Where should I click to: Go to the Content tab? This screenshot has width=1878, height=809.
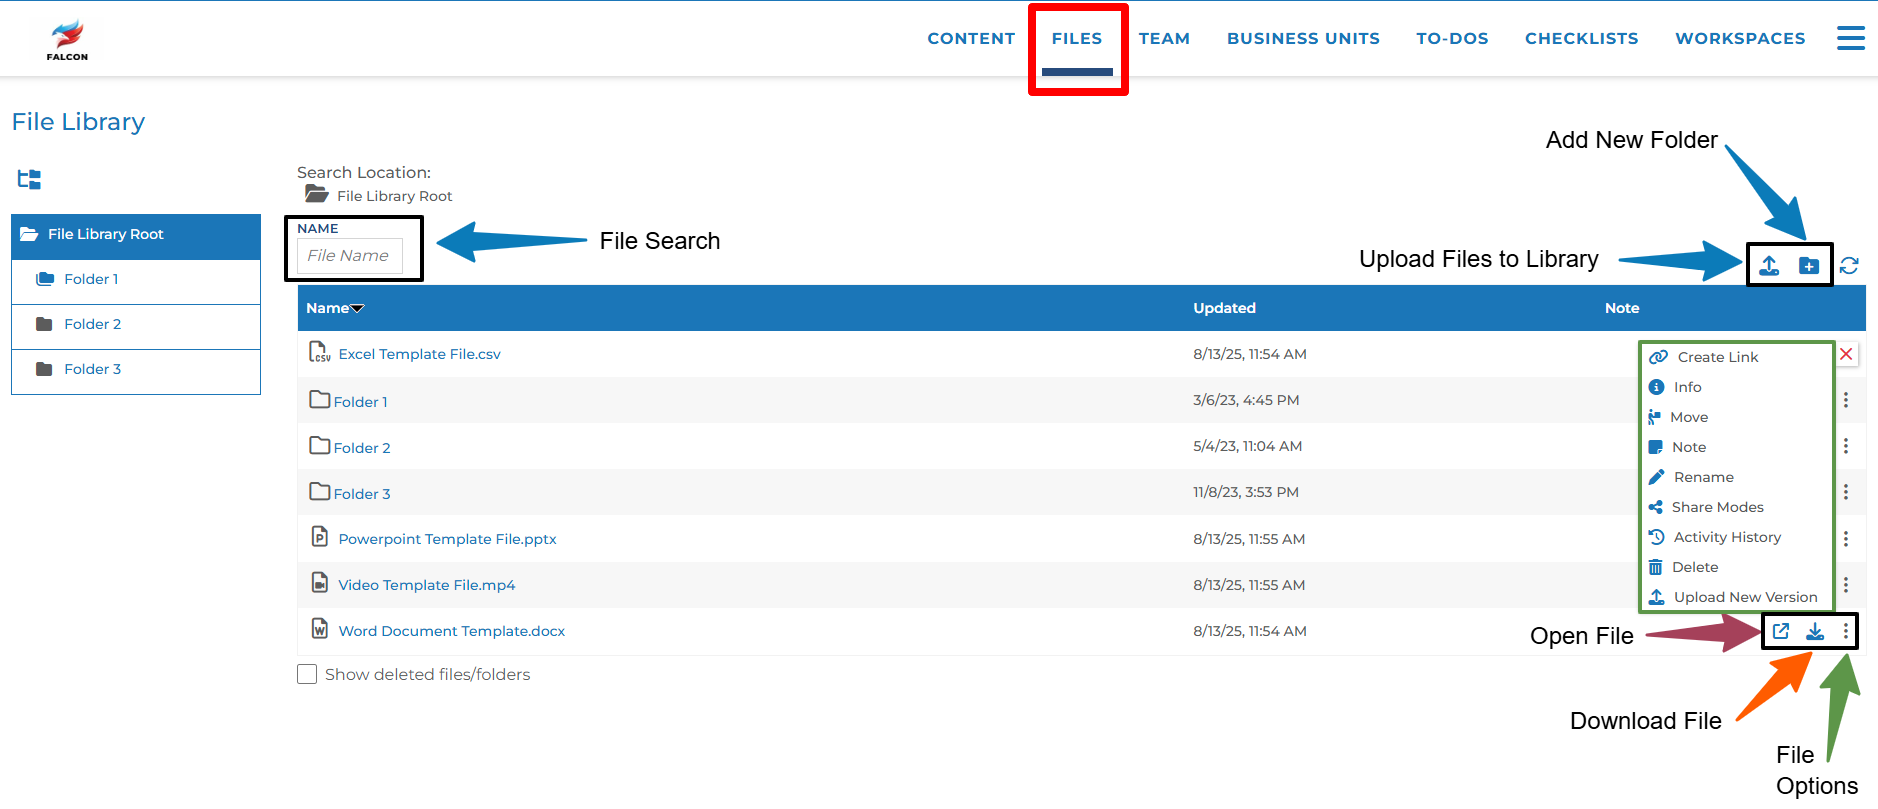(x=971, y=39)
